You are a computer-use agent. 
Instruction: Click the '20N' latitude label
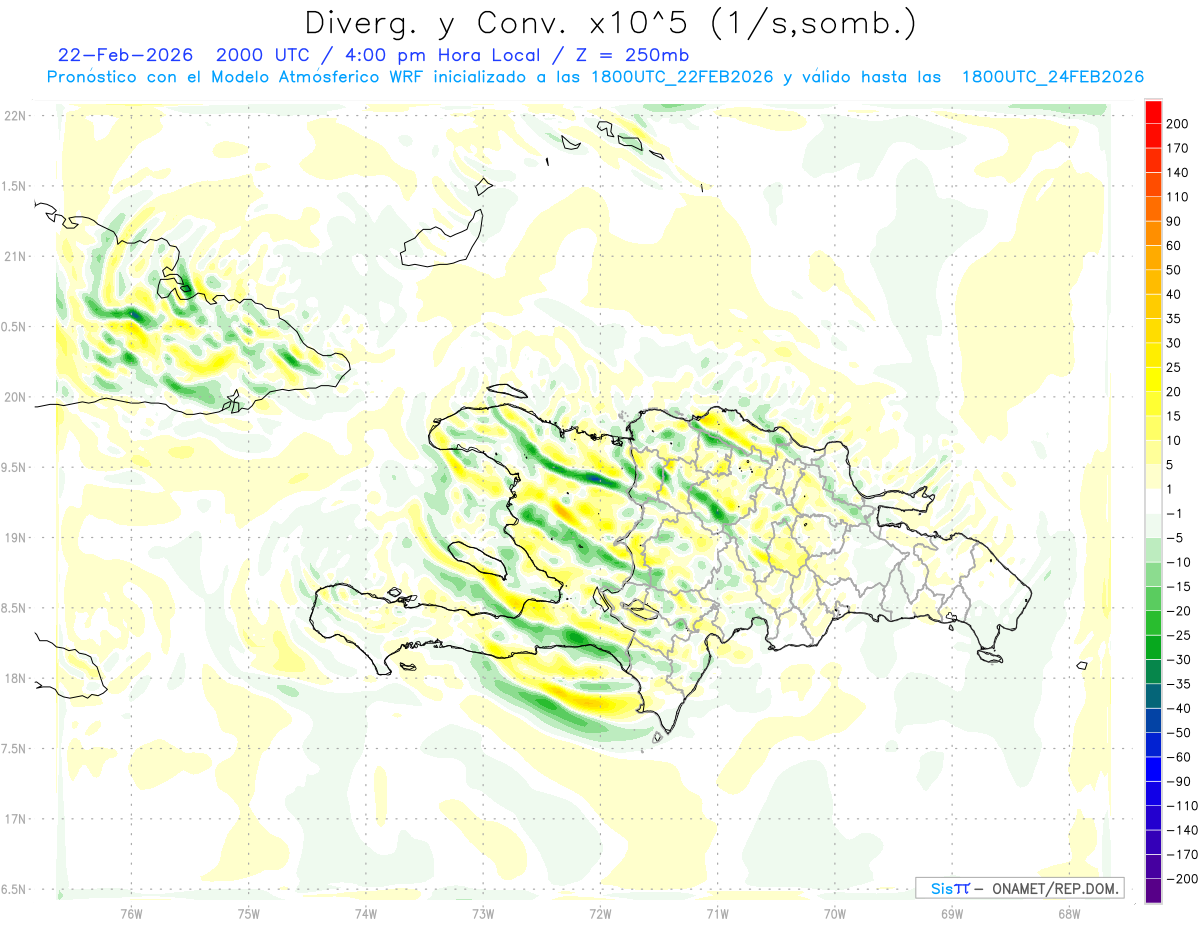(14, 397)
